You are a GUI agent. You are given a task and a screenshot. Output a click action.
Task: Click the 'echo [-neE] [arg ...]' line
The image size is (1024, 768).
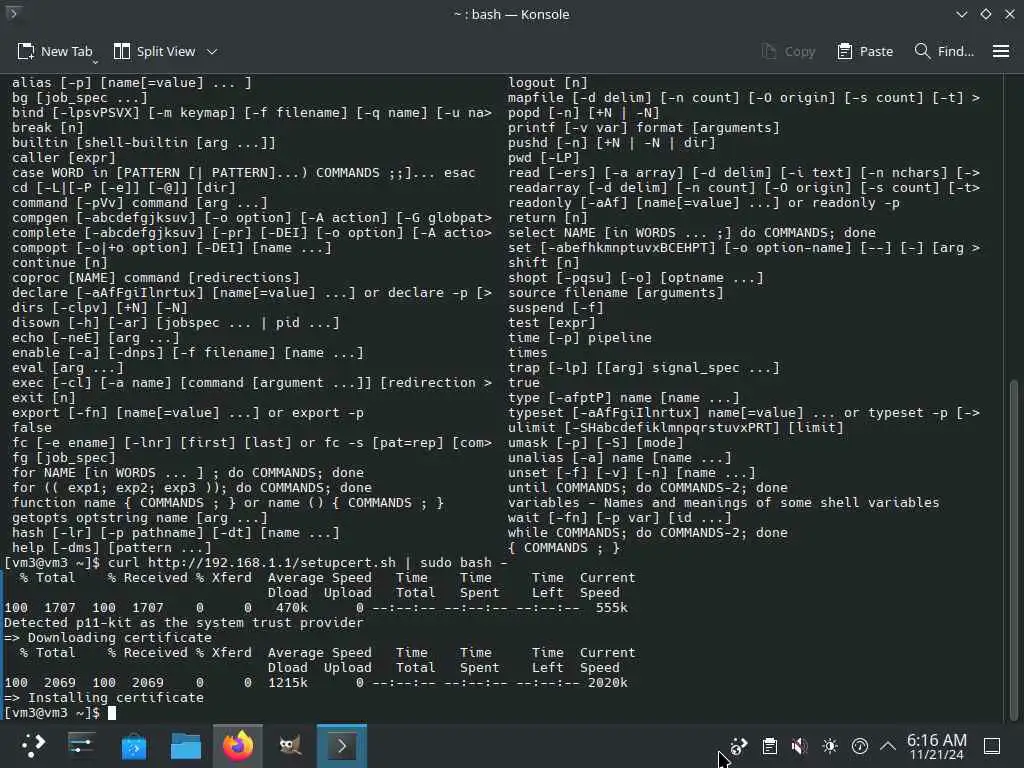[95, 337]
